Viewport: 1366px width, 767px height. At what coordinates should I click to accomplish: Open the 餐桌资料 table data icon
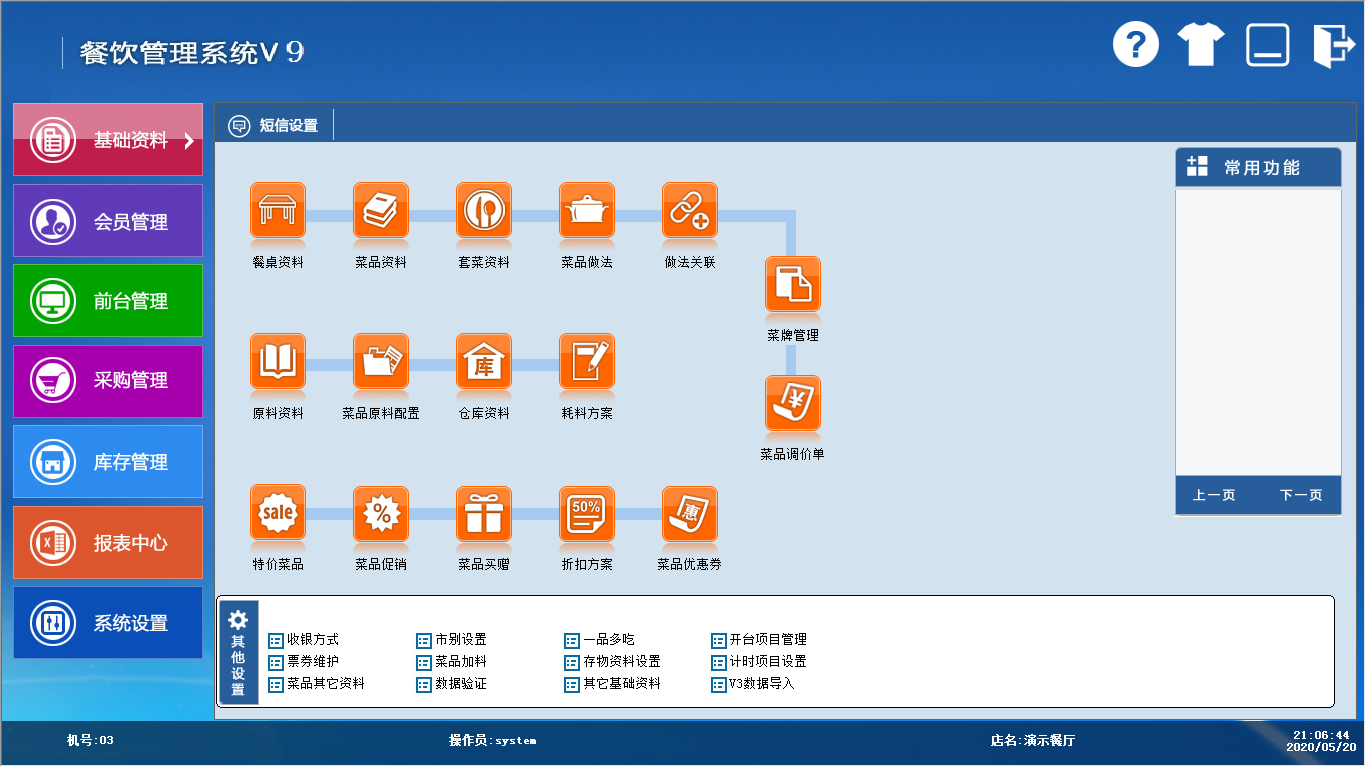(277, 211)
